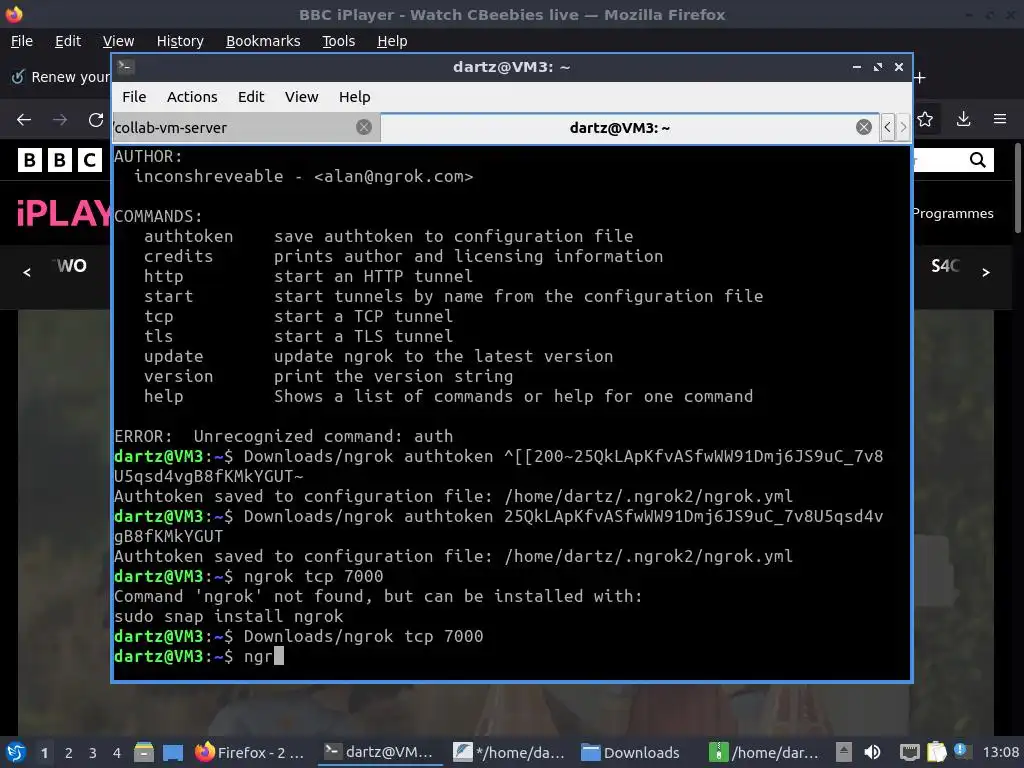Open the update notifier tray icon
1024x768 pixels.
point(960,751)
